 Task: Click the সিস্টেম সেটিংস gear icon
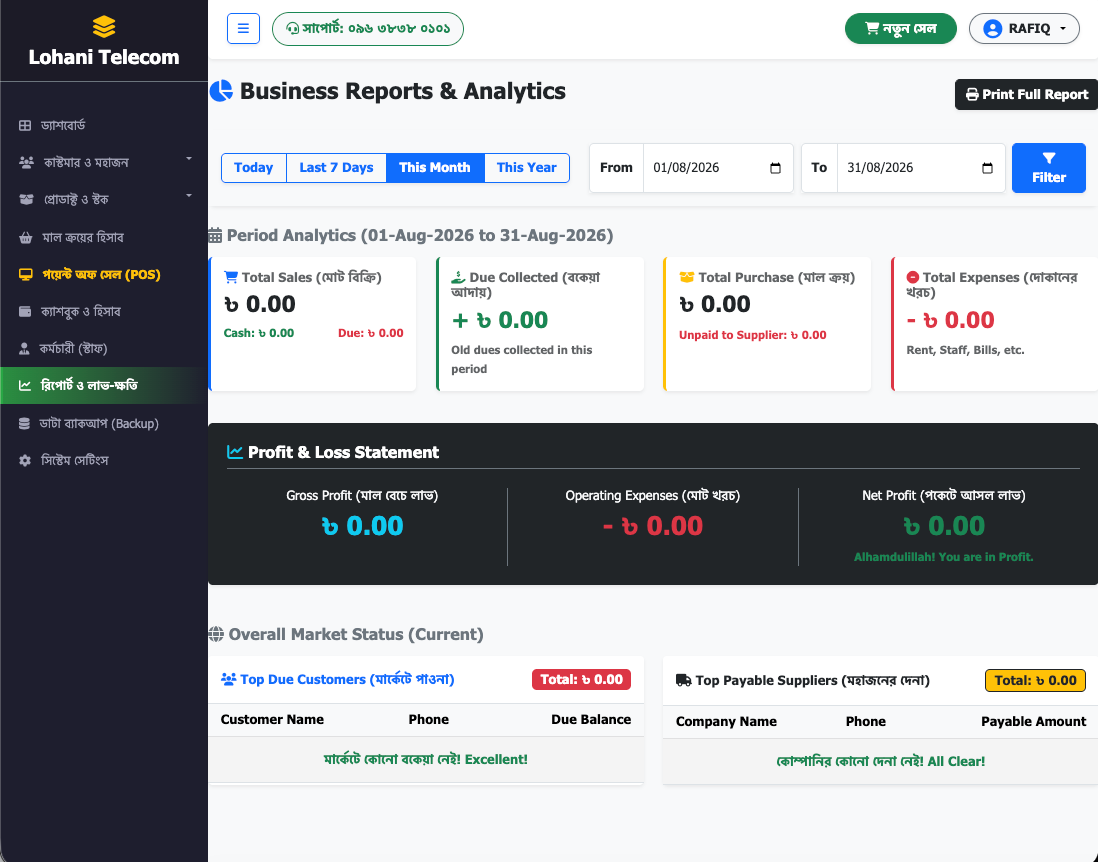click(25, 461)
